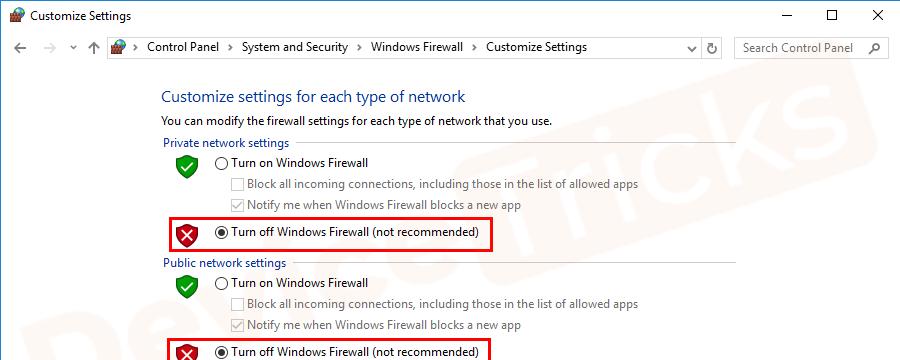Click the Refresh button in address bar

coord(712,48)
